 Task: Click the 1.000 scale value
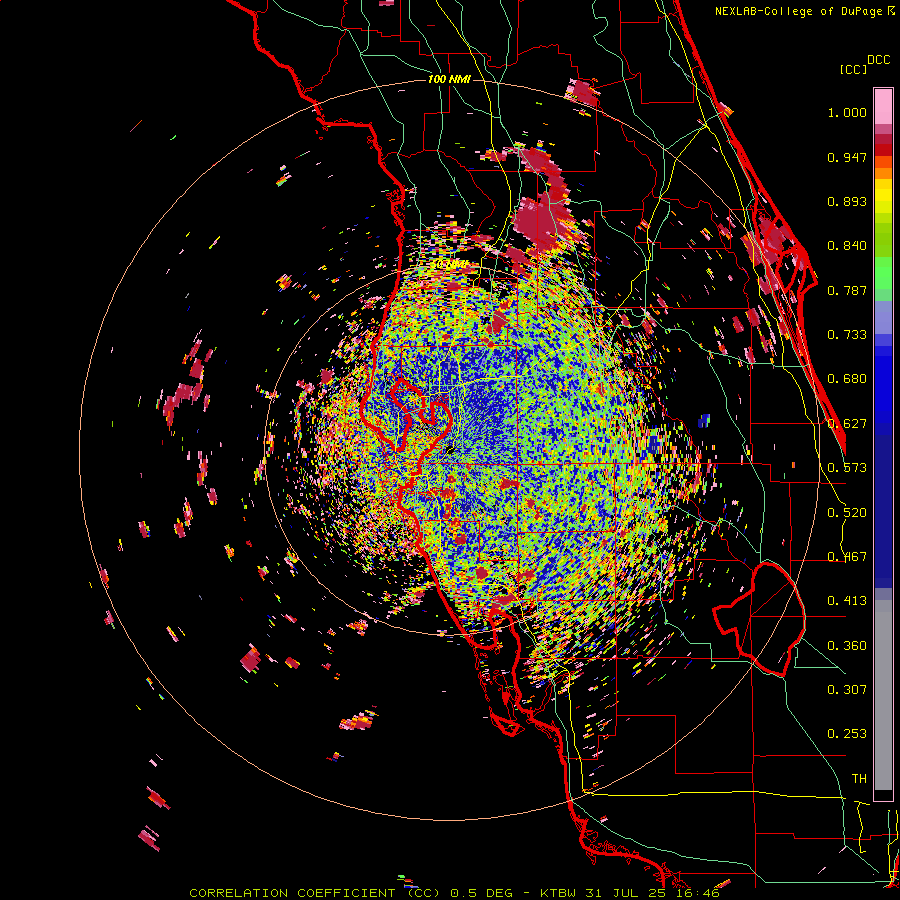tap(847, 112)
